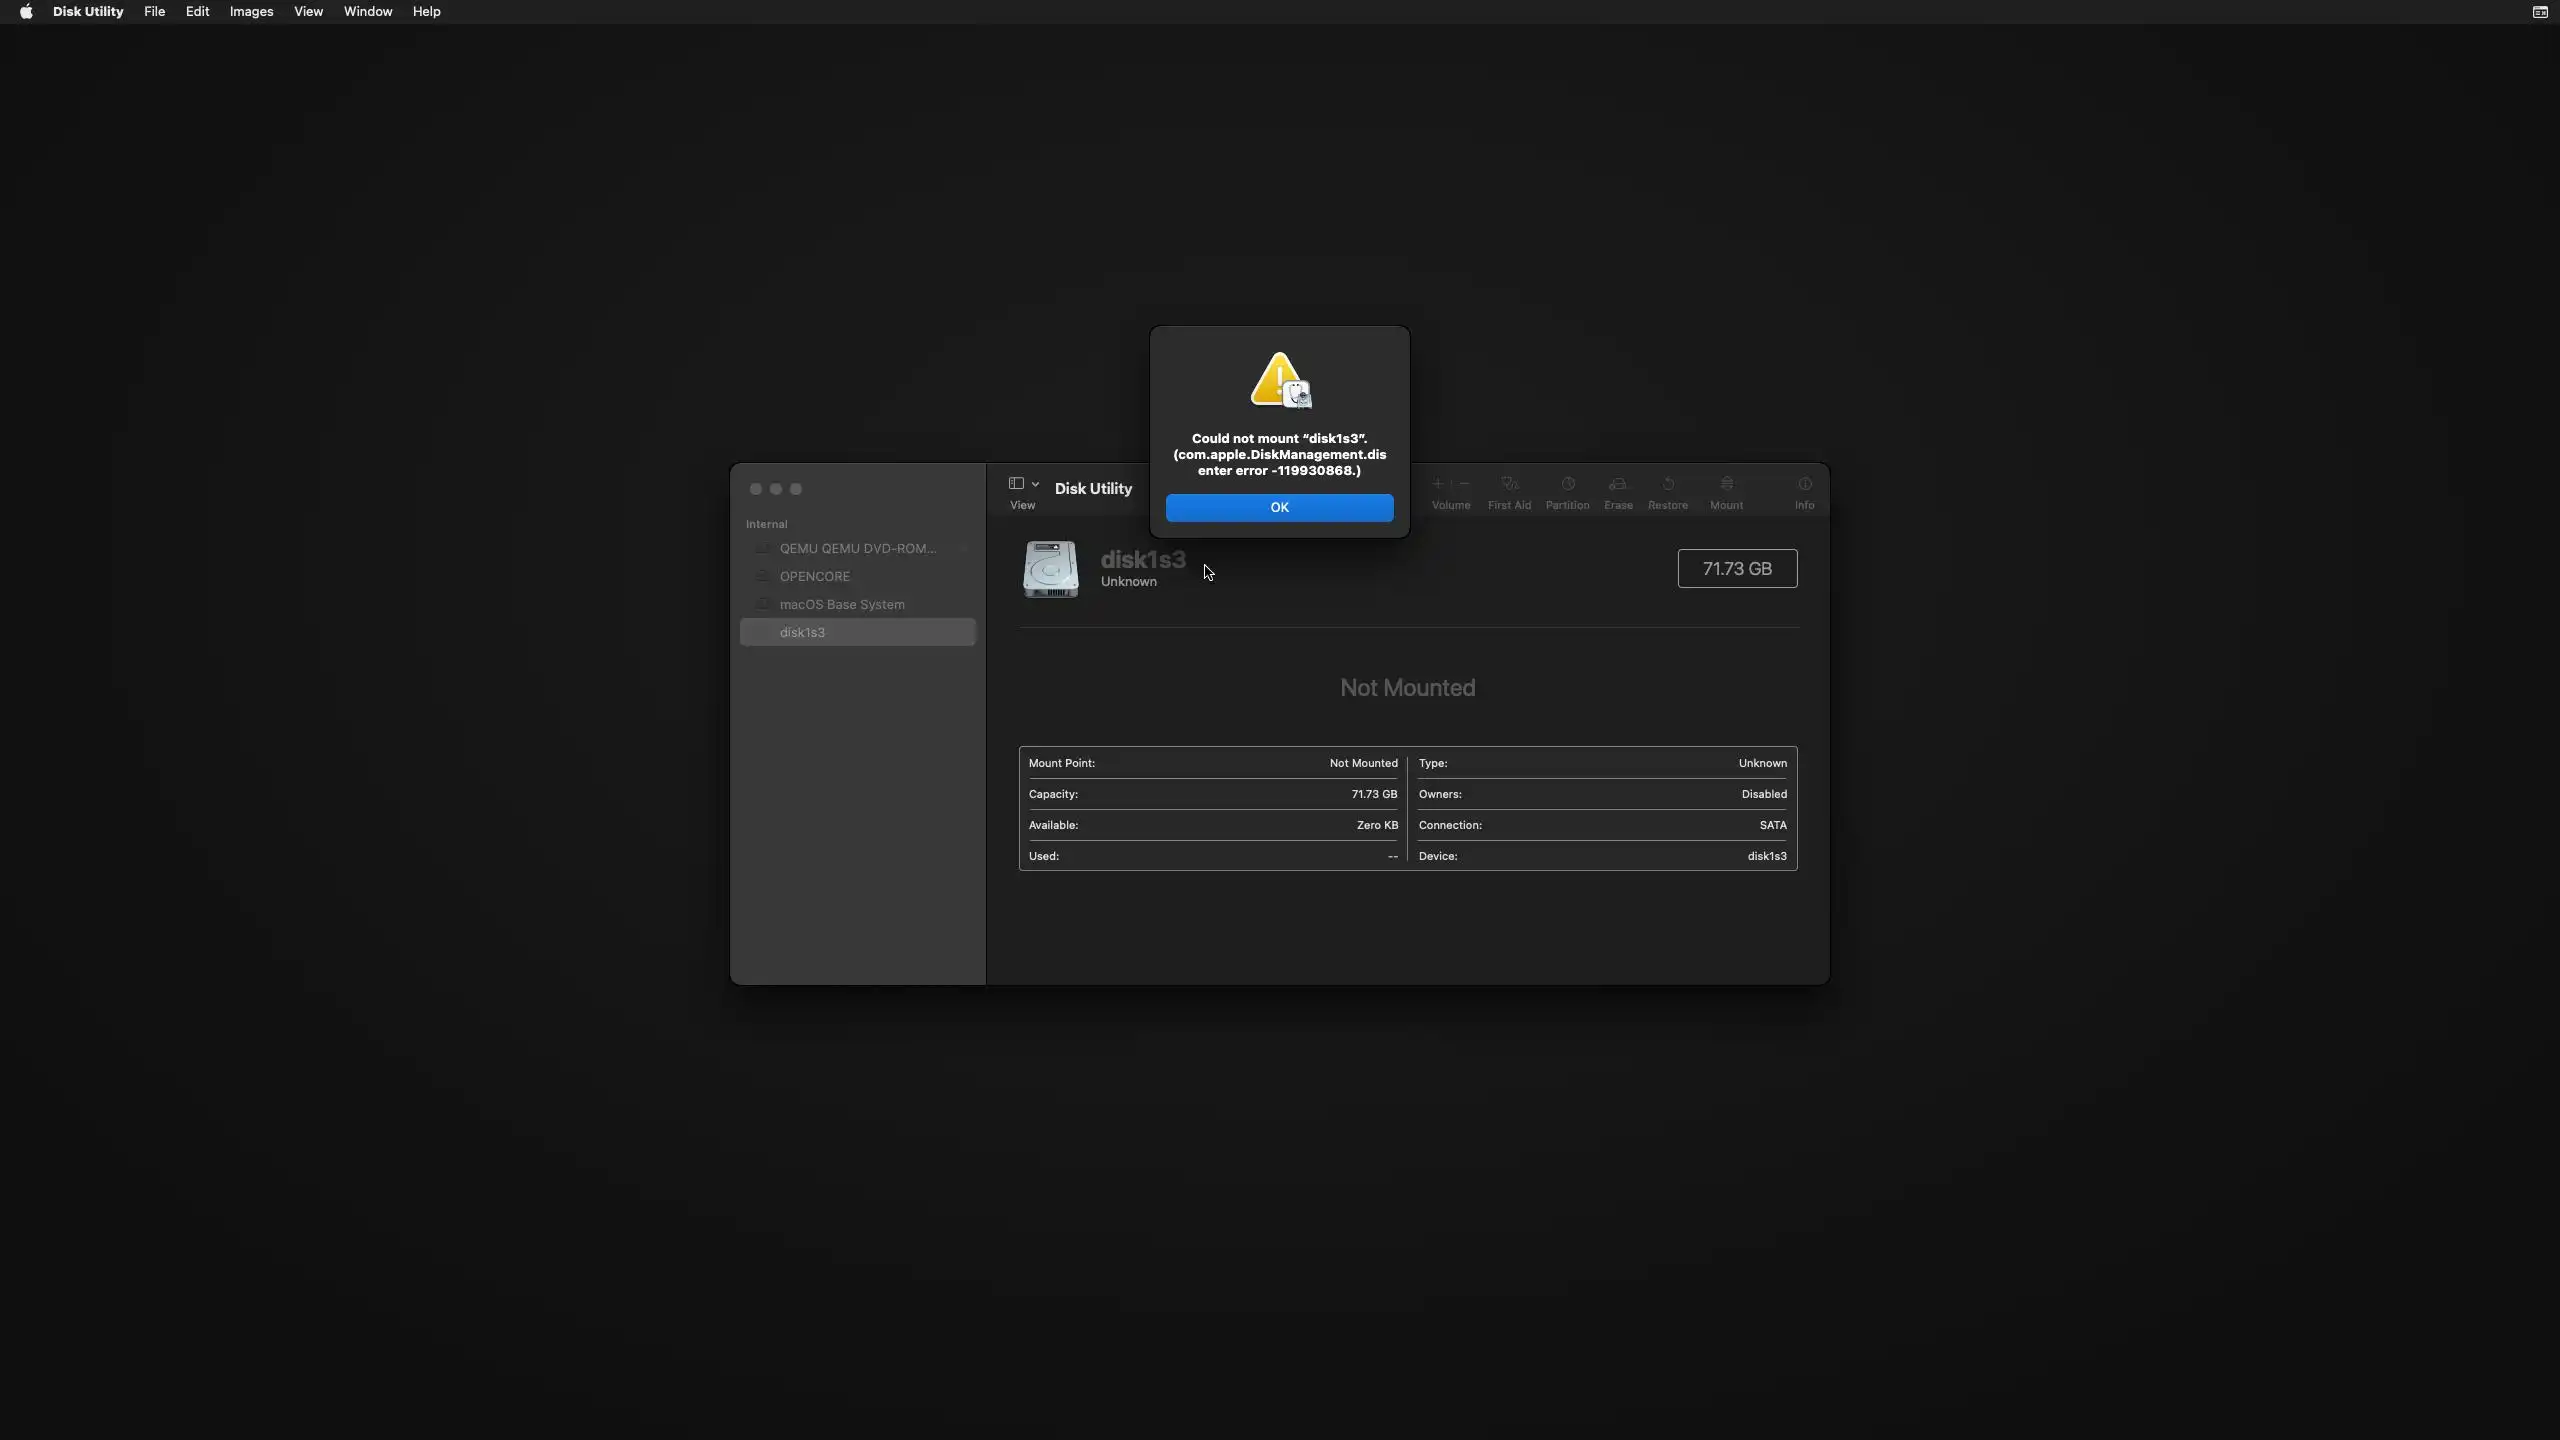Screen dimensions: 2560x1440
Task: Open the Images menu
Action: (x=251, y=12)
